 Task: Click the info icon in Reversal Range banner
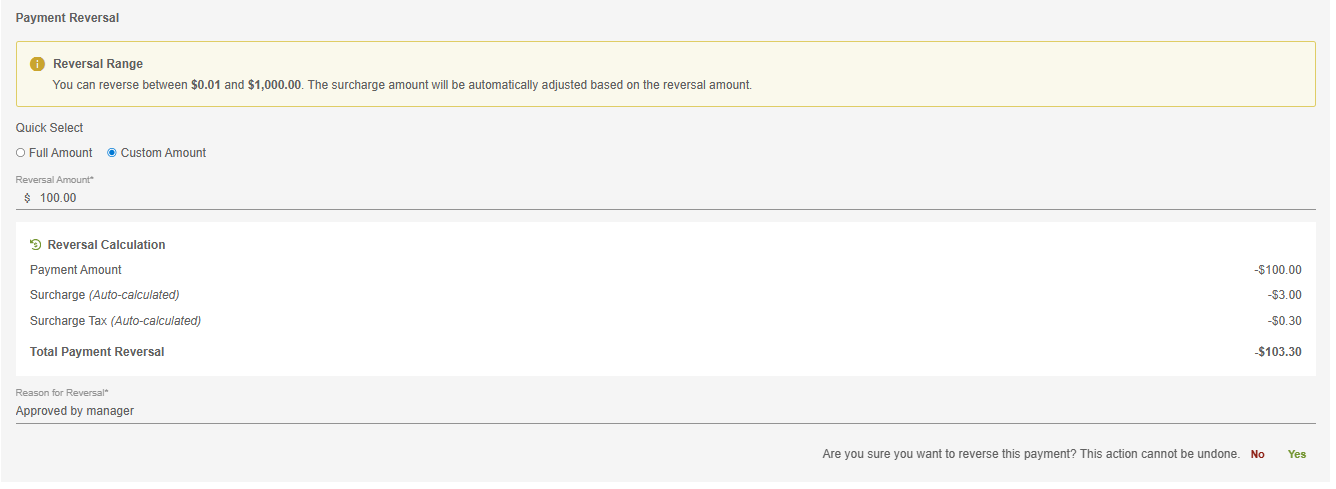tap(38, 64)
